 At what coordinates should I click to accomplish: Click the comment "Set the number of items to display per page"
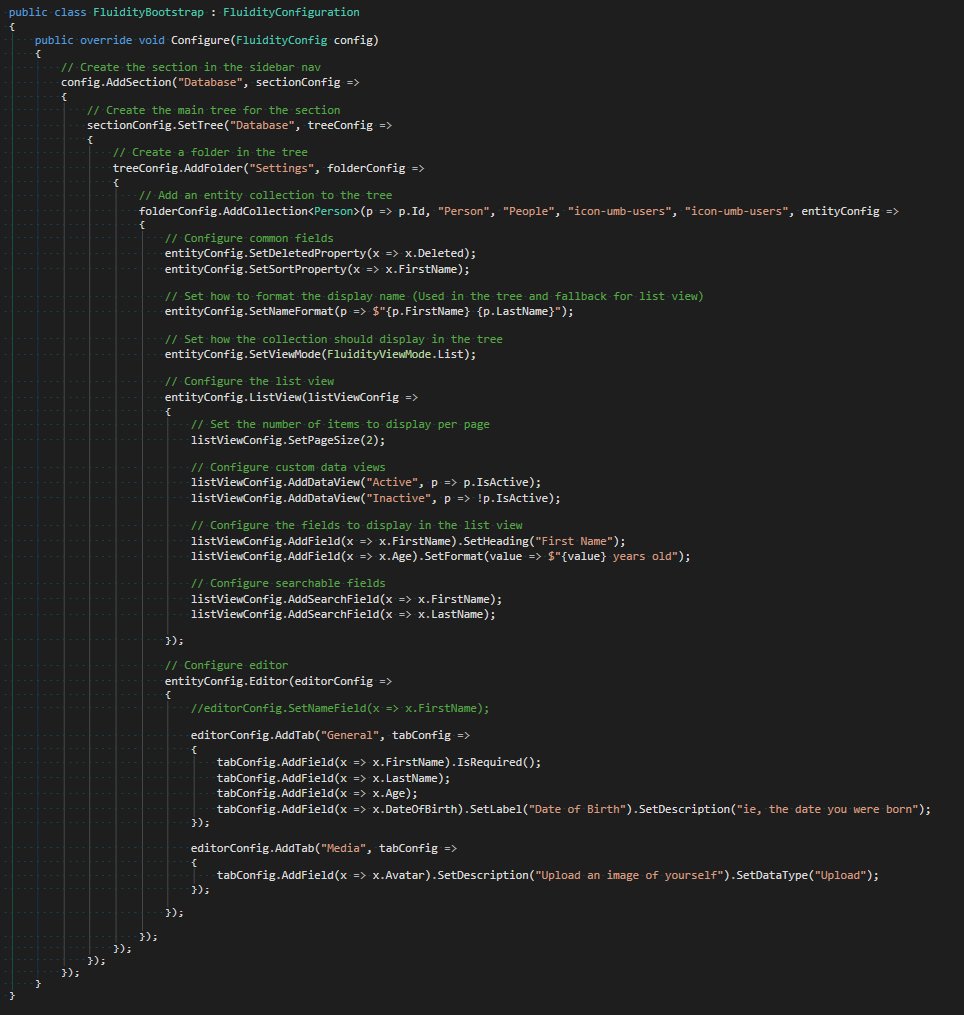tap(340, 425)
